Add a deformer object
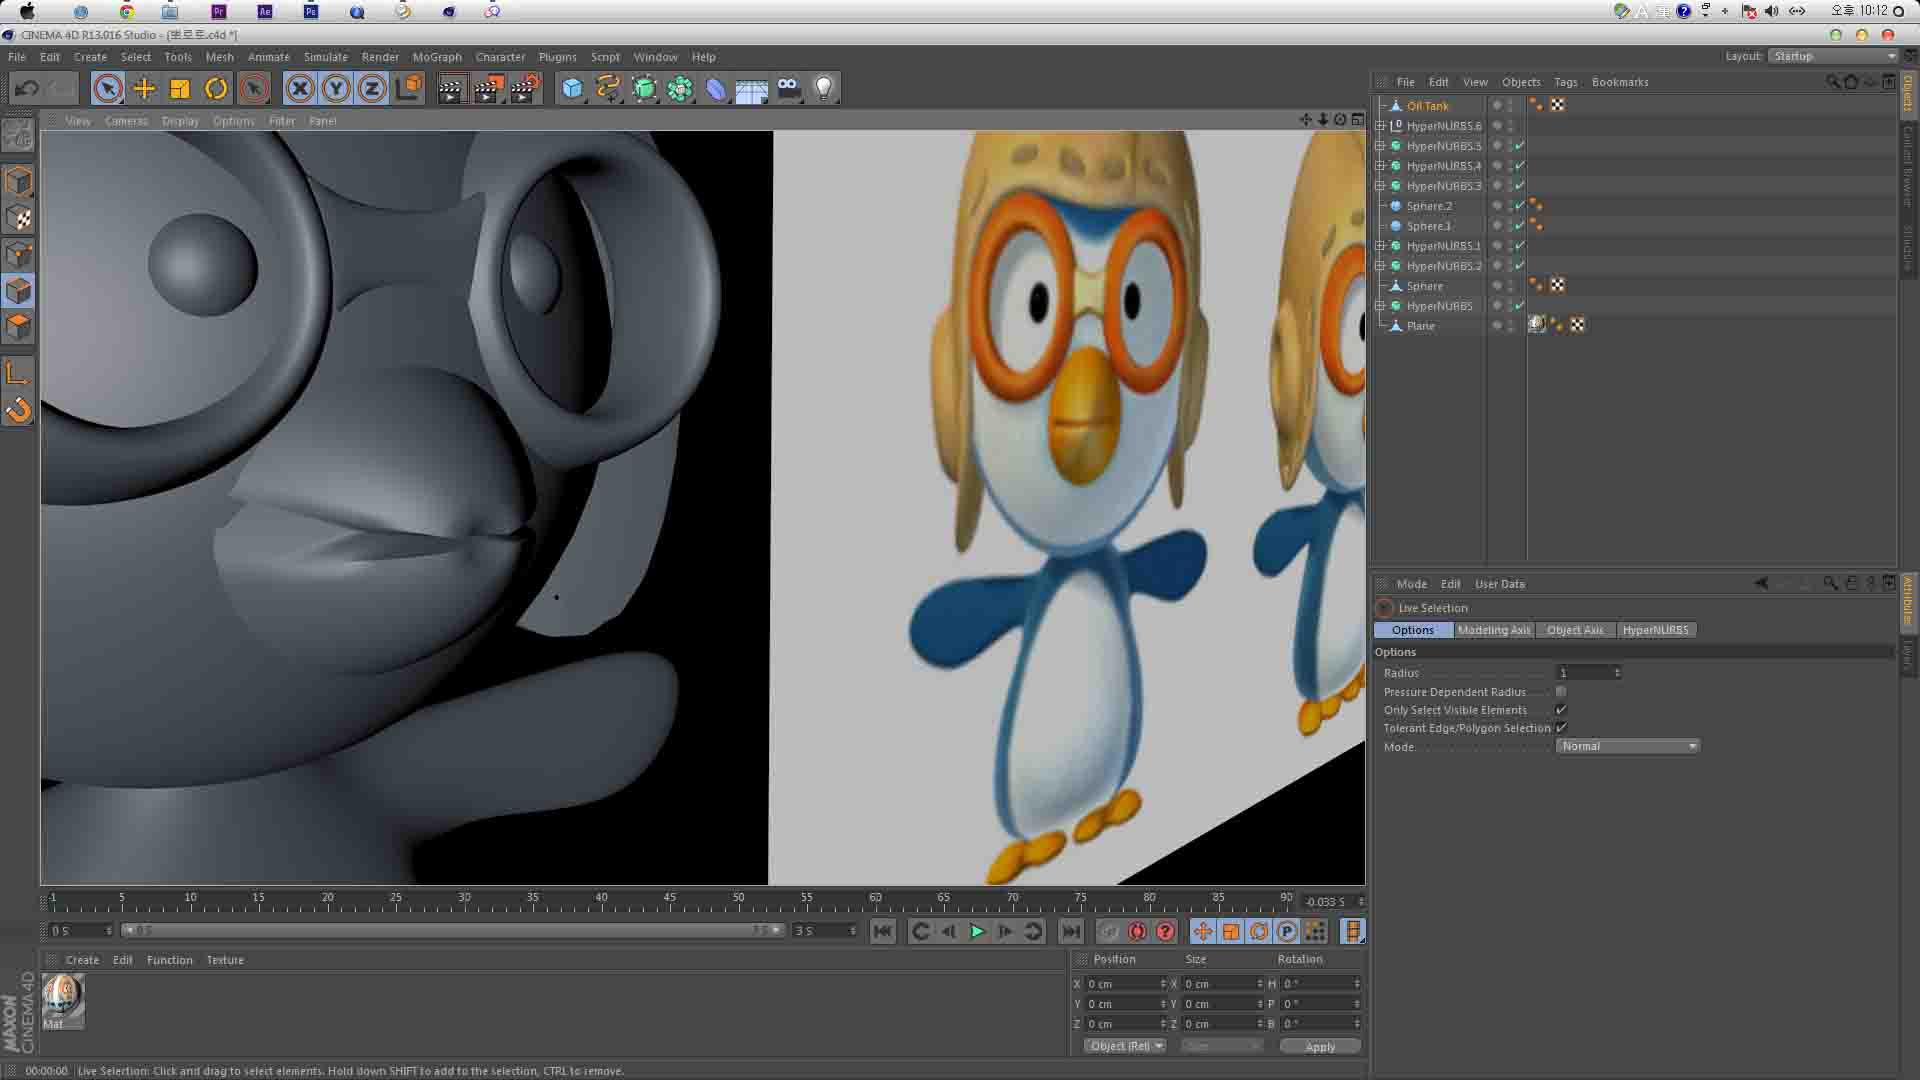Viewport: 1920px width, 1080px height. tap(716, 89)
